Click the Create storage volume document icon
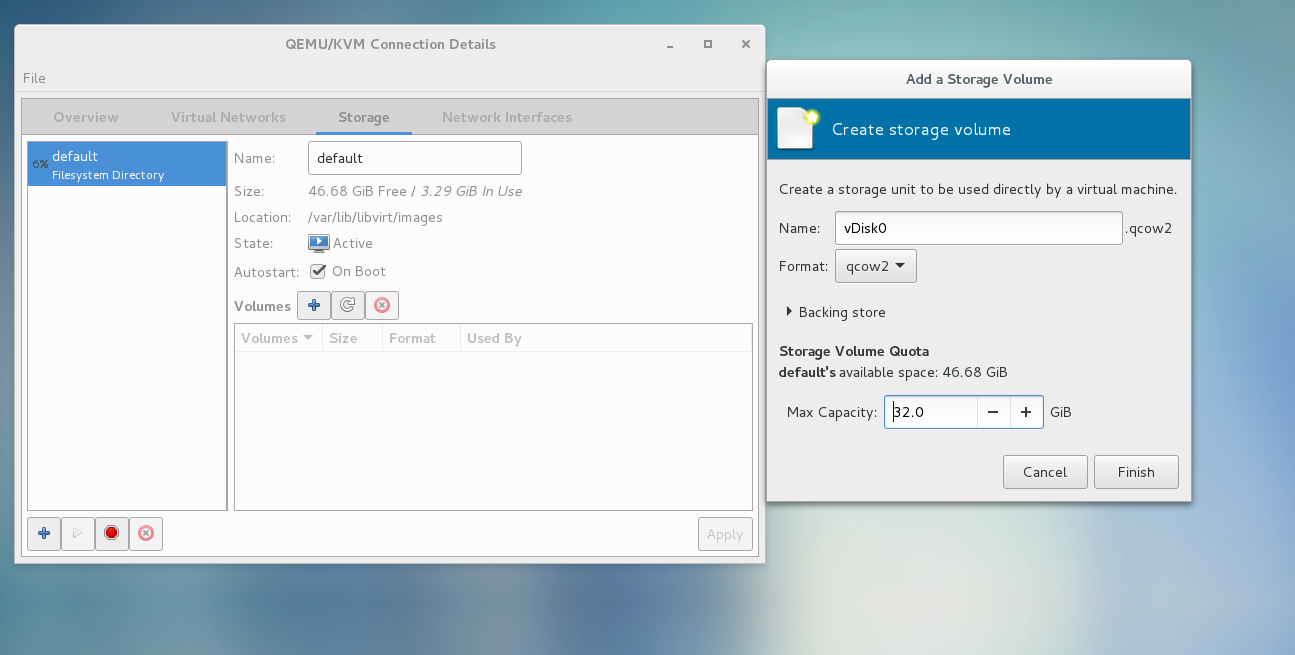Viewport: 1295px width, 655px height. click(x=799, y=128)
